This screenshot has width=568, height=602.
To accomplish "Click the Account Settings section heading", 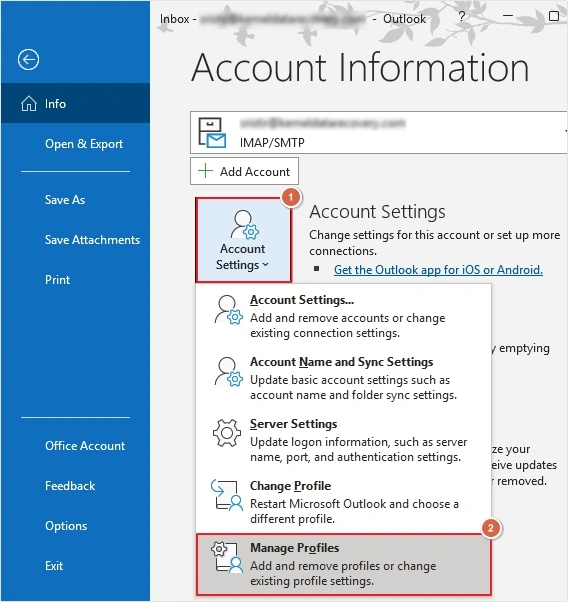I will (x=377, y=212).
